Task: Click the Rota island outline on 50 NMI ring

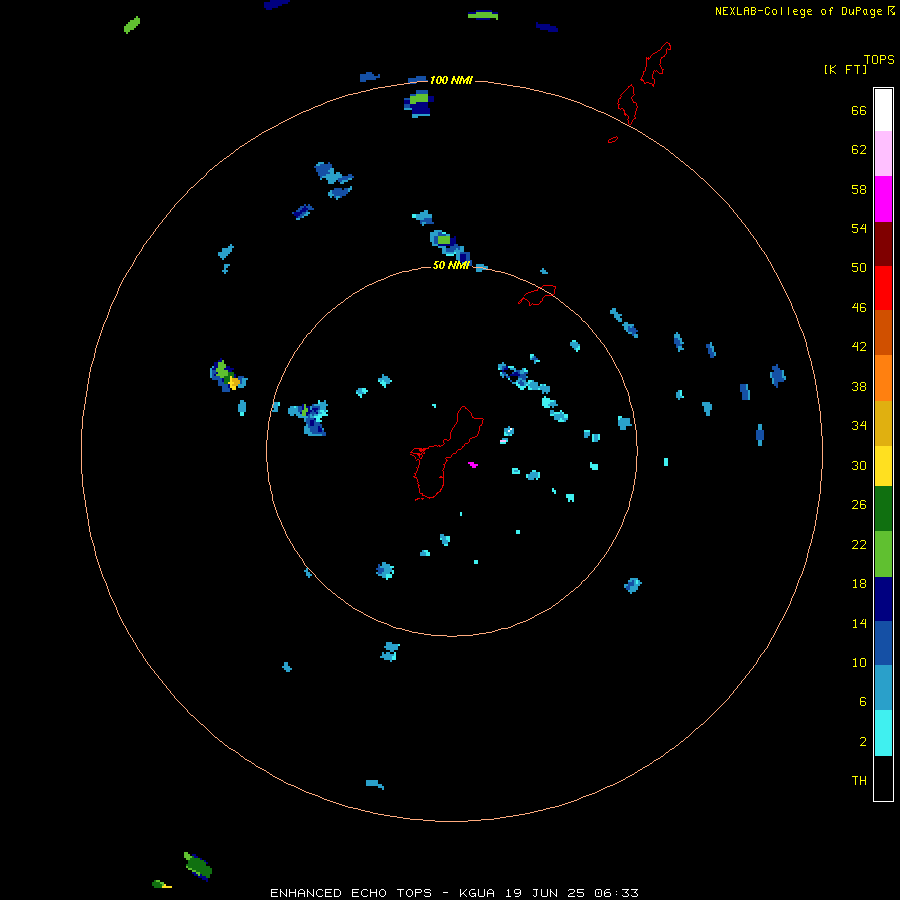Action: coord(537,295)
